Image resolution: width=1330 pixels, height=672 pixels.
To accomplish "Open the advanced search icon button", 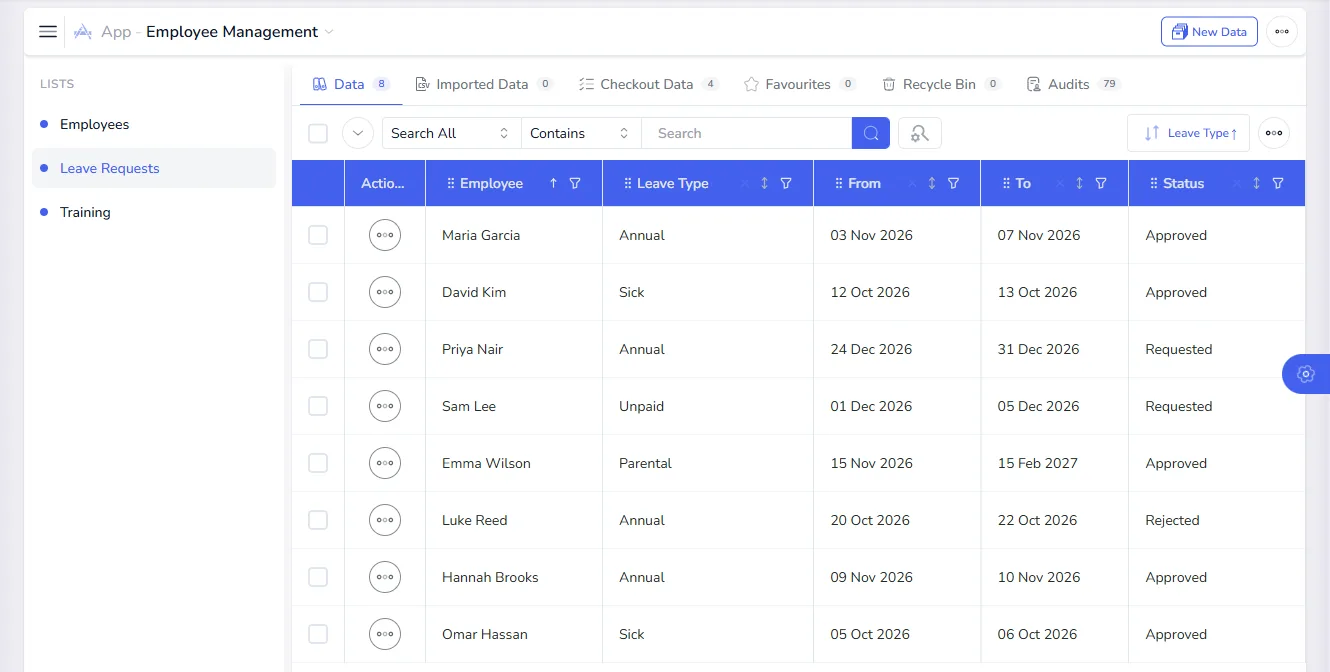I will [920, 133].
